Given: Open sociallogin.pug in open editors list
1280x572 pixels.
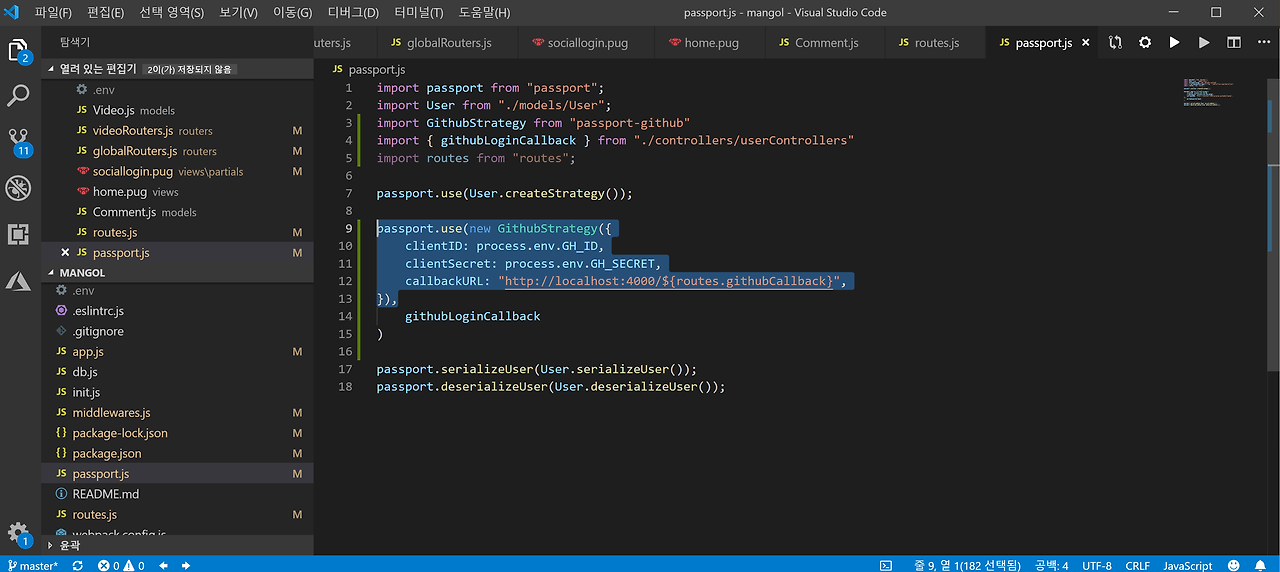Looking at the screenshot, I should pyautogui.click(x=177, y=171).
